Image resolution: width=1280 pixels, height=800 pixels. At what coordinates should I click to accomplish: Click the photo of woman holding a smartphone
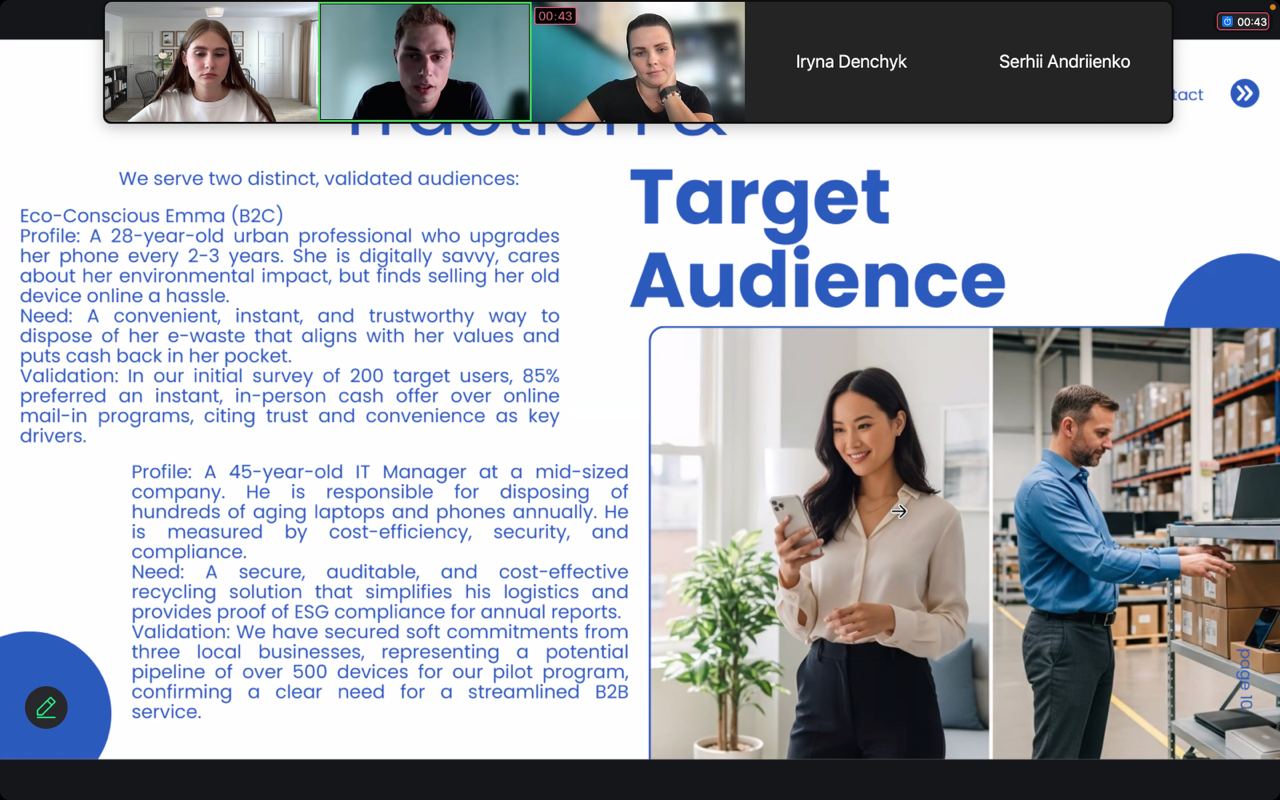point(821,543)
